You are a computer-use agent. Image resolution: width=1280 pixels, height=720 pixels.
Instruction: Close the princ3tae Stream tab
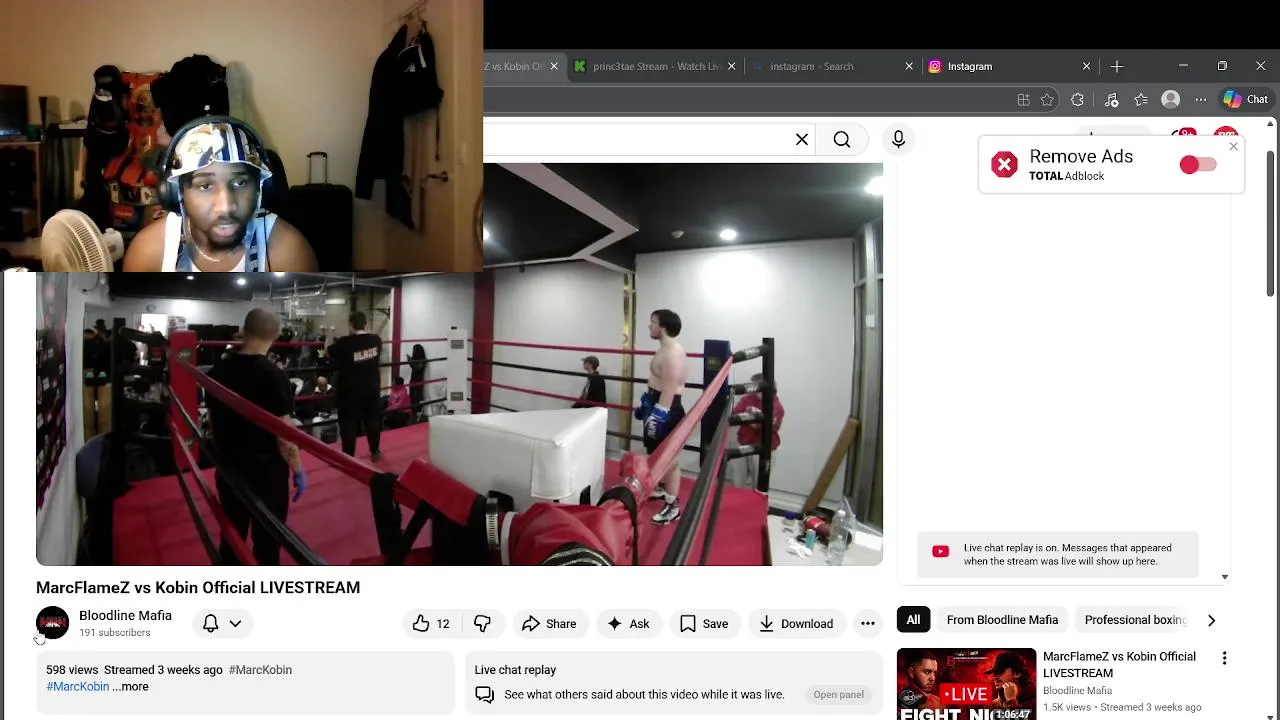731,66
